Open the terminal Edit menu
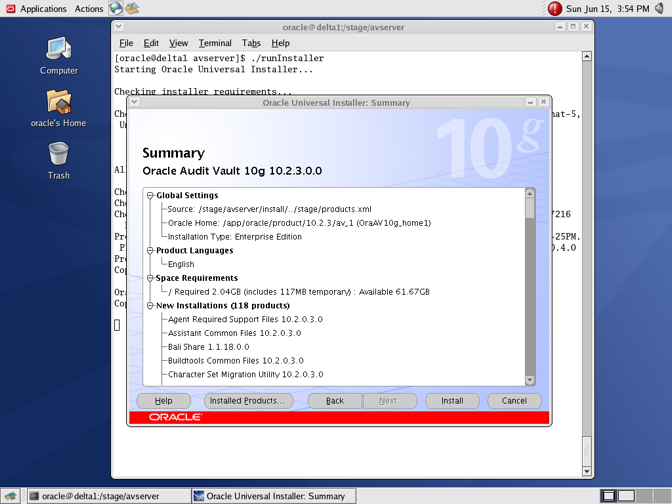 click(151, 43)
